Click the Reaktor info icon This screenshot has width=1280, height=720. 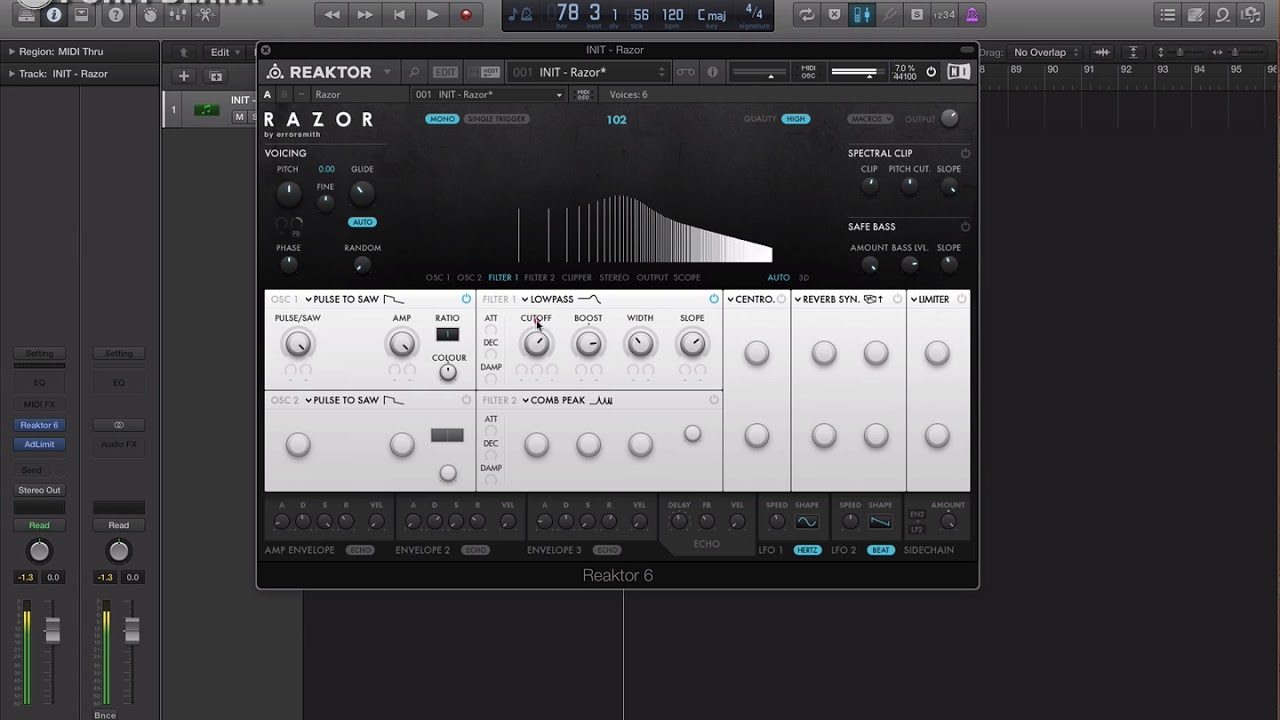[x=712, y=72]
